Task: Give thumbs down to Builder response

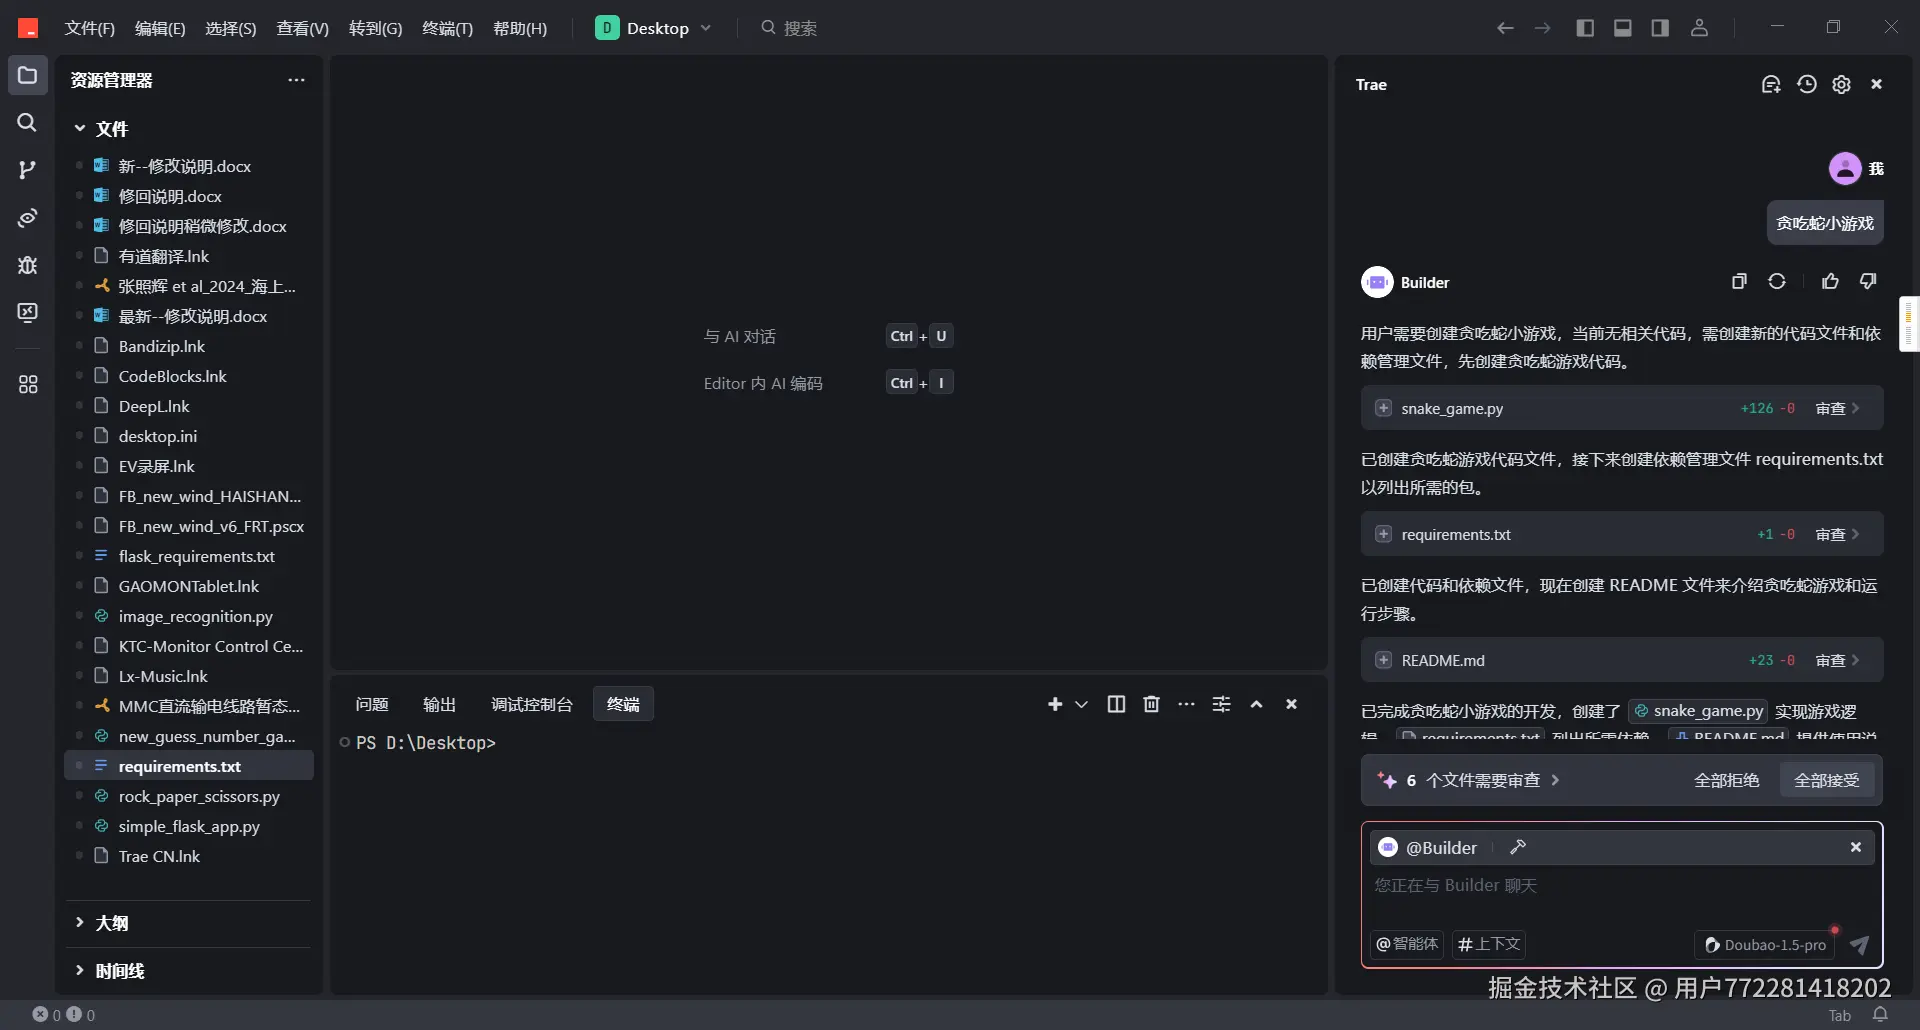Action: 1868,282
